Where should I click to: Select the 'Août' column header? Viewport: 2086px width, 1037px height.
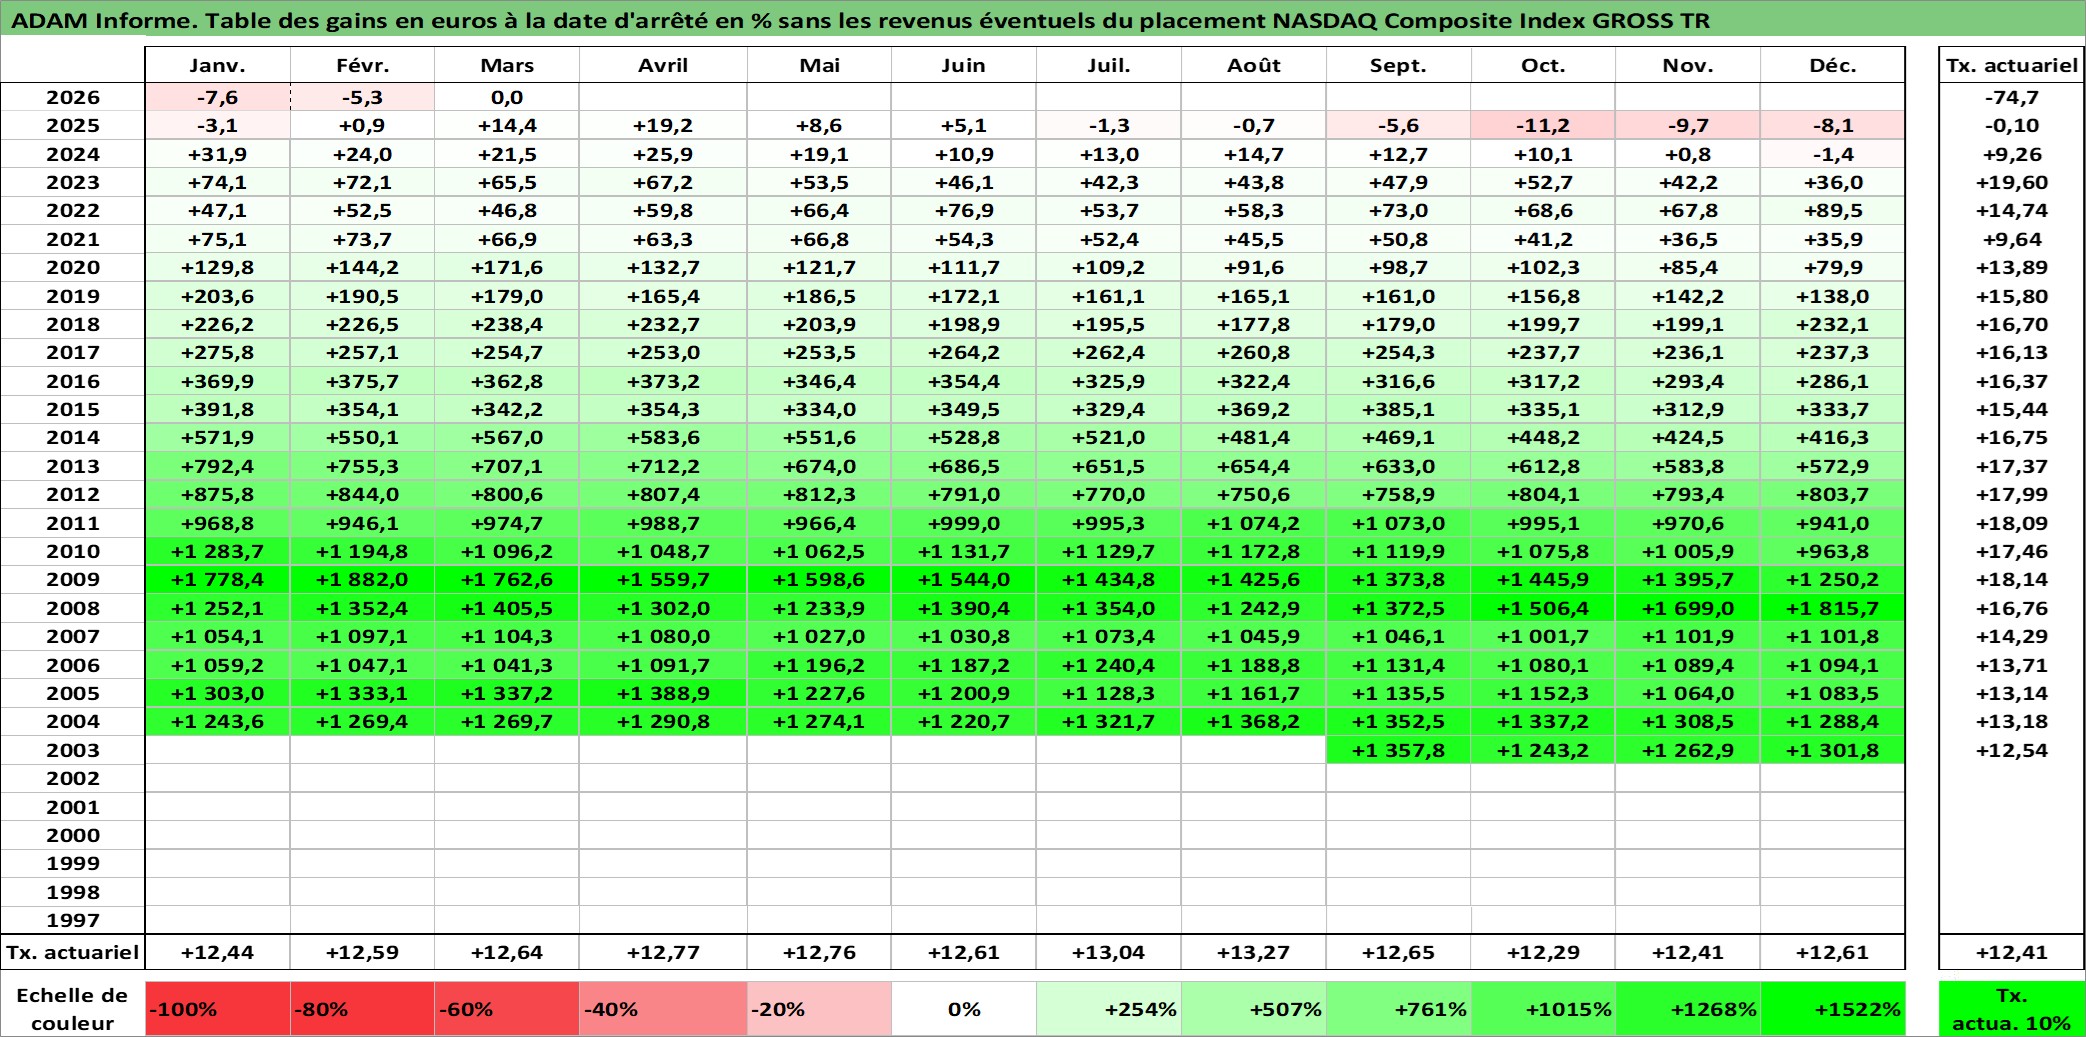[x=1254, y=65]
